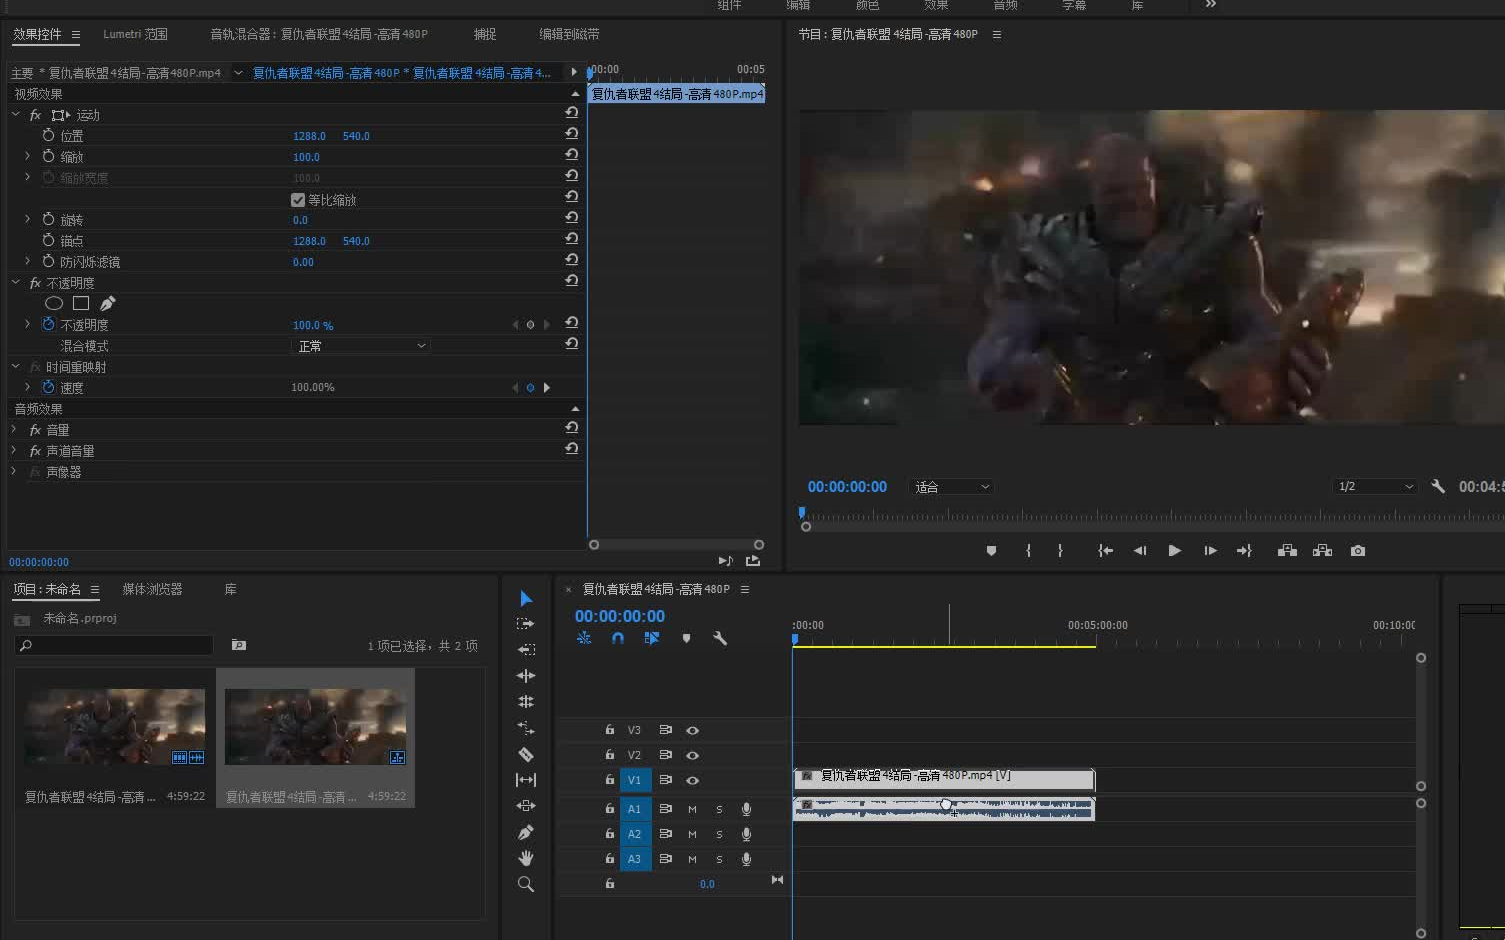Screen dimensions: 1505x940
Task: Open zoom level 适合 dropdown
Action: (x=951, y=487)
